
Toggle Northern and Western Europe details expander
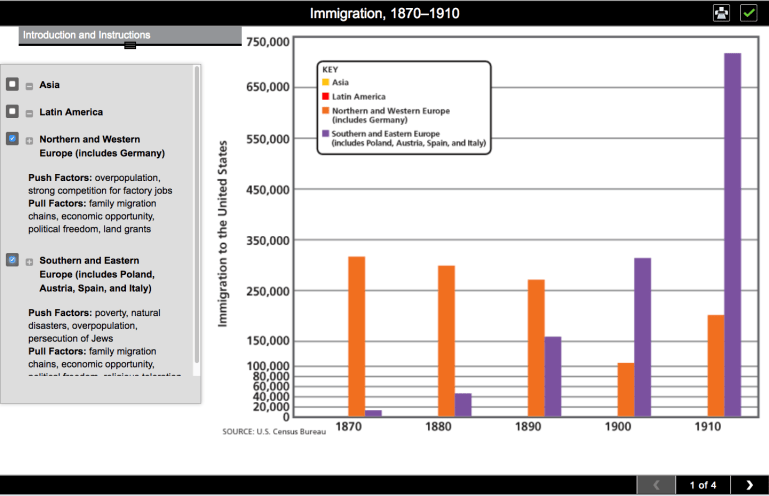(29, 140)
